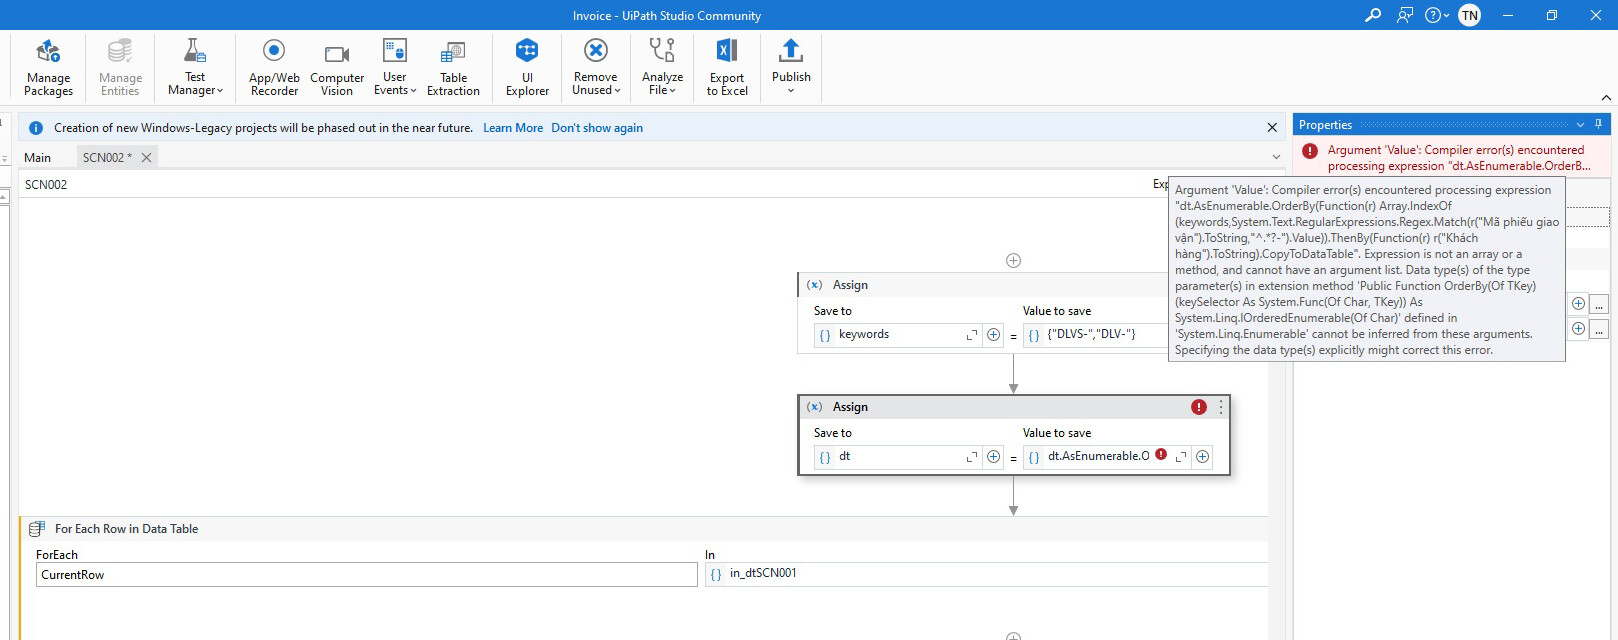Click the info icon on the banner
This screenshot has height=640, width=1618.
click(x=36, y=128)
